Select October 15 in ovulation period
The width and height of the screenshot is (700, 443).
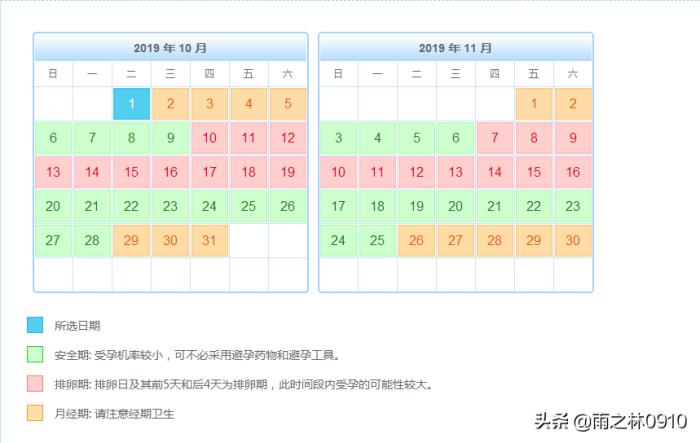(131, 172)
